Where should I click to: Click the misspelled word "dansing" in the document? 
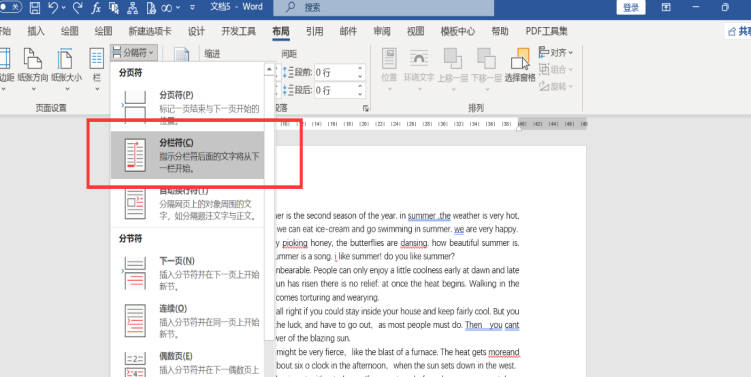point(414,243)
